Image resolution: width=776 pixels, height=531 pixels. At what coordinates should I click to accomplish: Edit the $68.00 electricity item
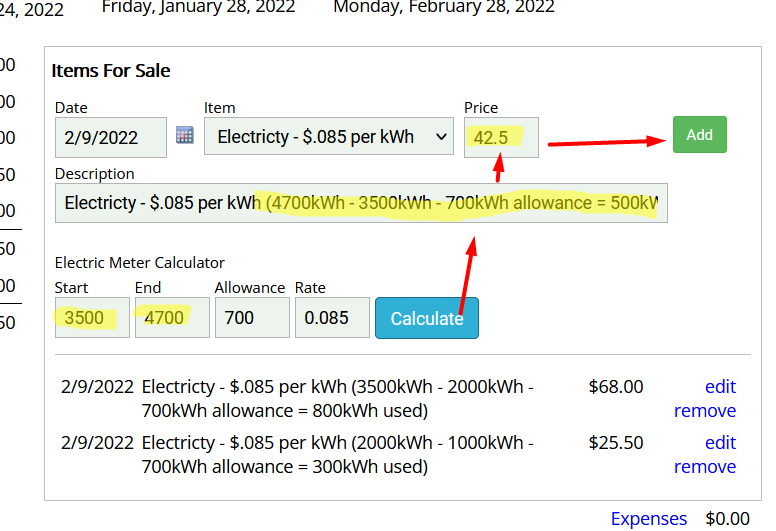(x=720, y=386)
